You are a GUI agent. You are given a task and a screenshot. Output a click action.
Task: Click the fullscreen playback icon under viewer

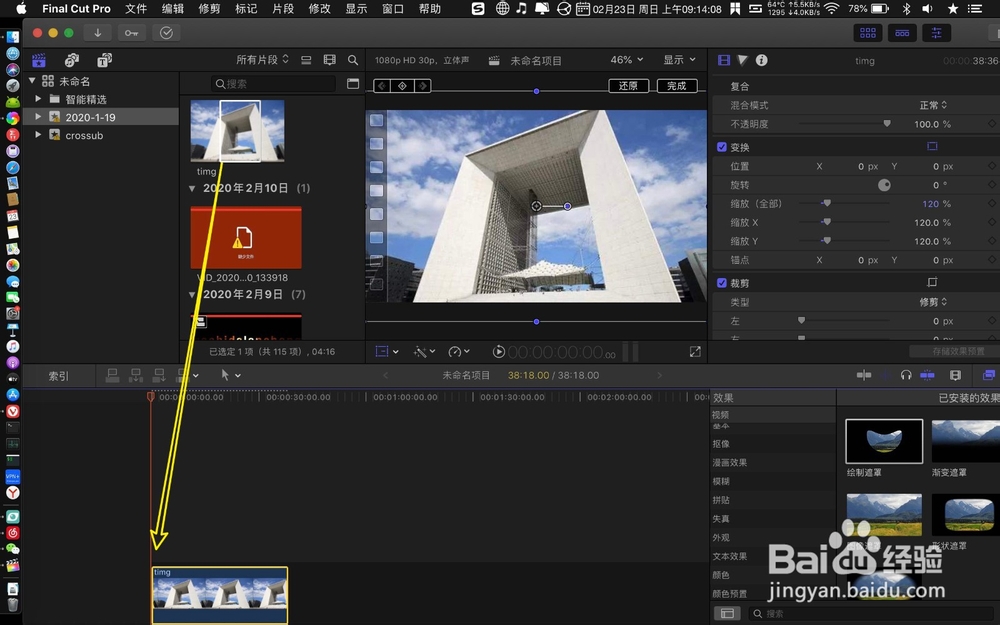693,351
